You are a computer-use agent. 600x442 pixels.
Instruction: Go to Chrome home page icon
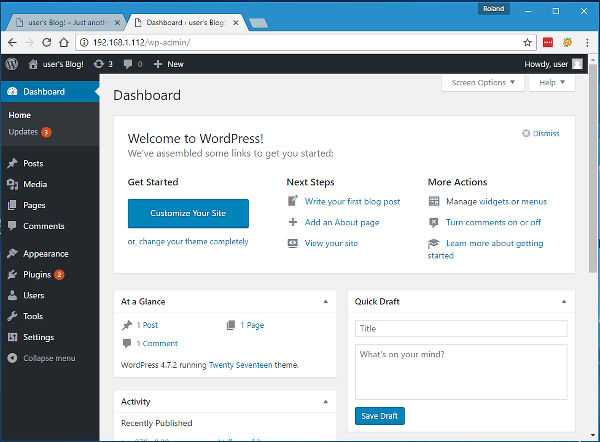tap(64, 42)
